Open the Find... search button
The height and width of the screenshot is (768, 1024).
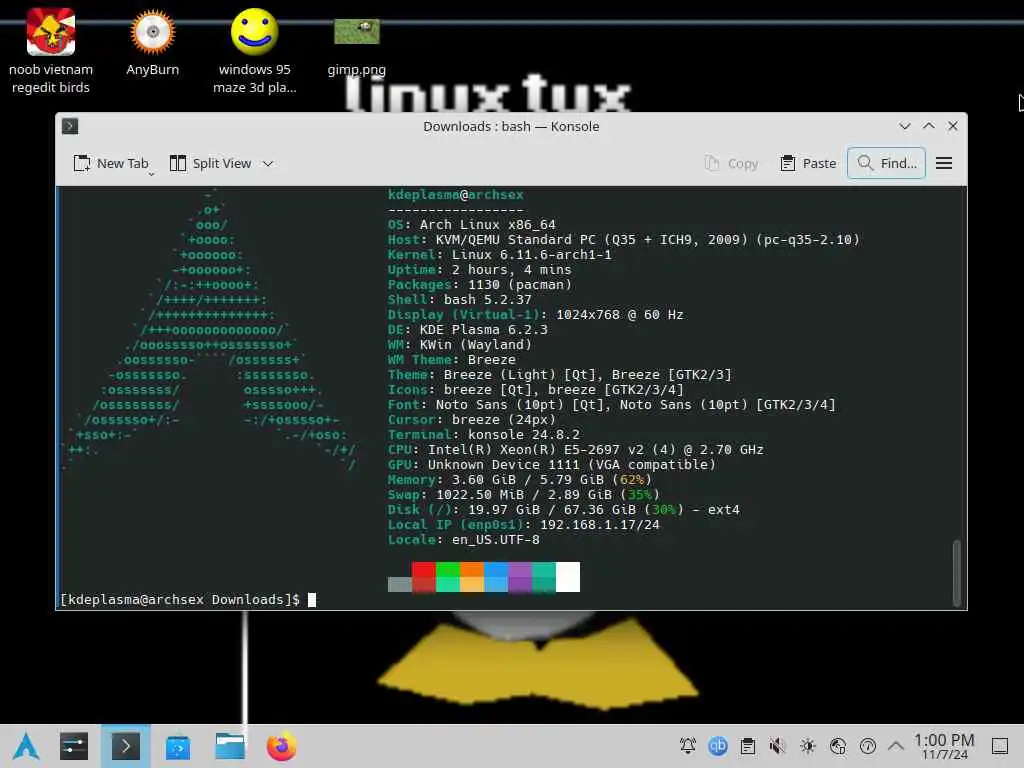click(886, 163)
